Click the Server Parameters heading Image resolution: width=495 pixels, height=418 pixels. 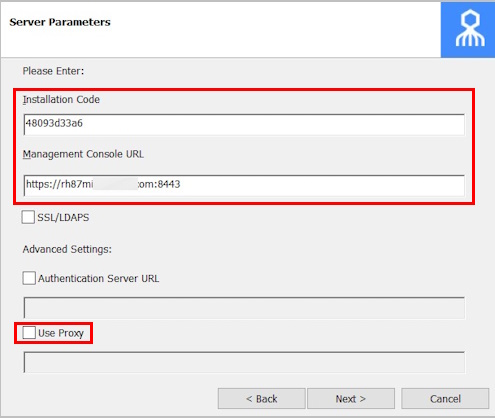click(x=60, y=22)
